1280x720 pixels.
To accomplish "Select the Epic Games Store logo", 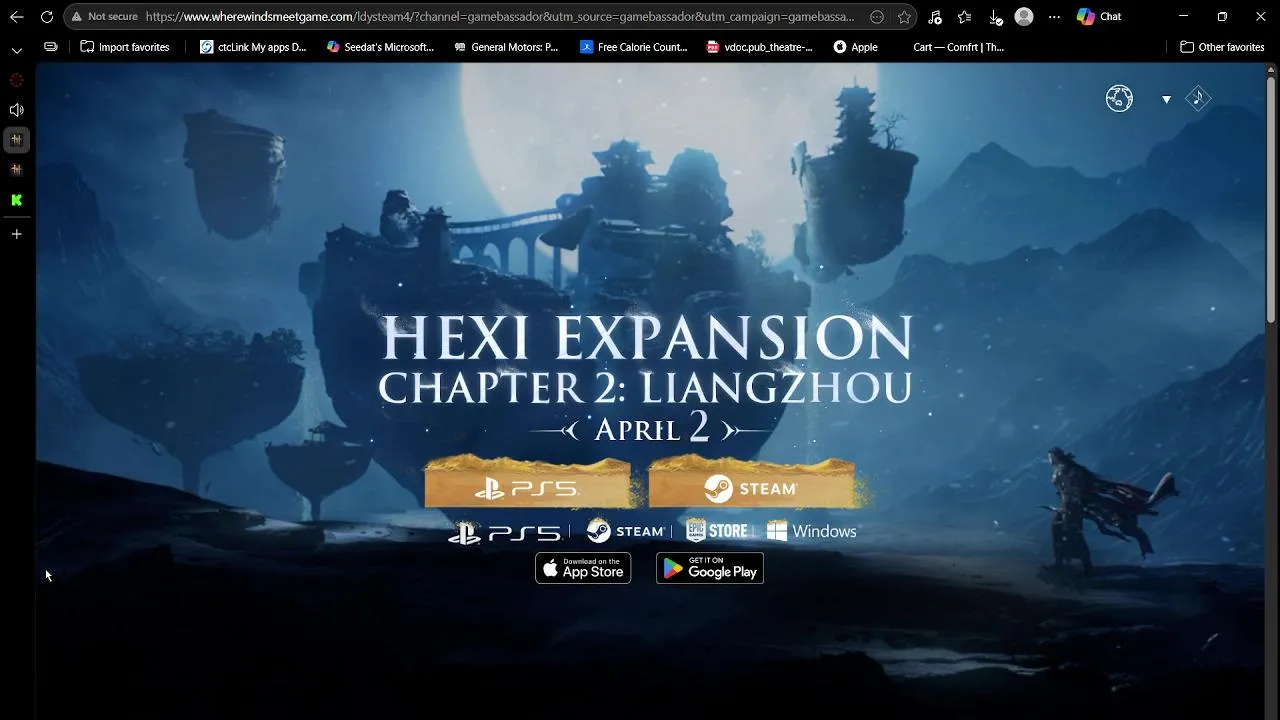I will (717, 531).
